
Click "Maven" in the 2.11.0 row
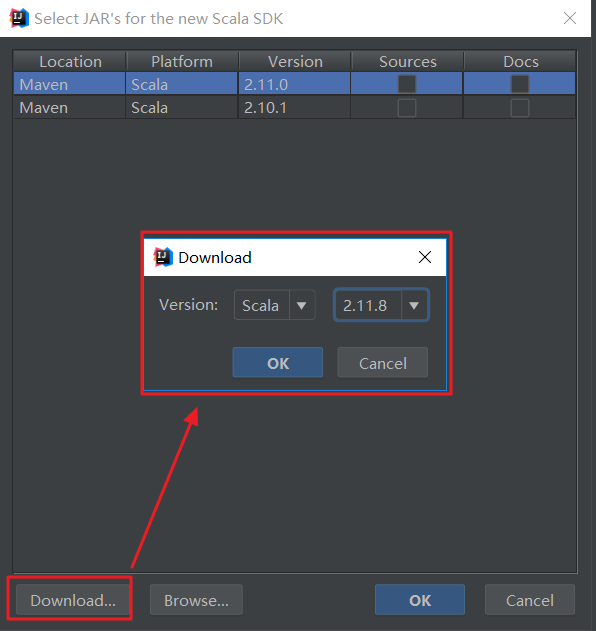tap(44, 85)
